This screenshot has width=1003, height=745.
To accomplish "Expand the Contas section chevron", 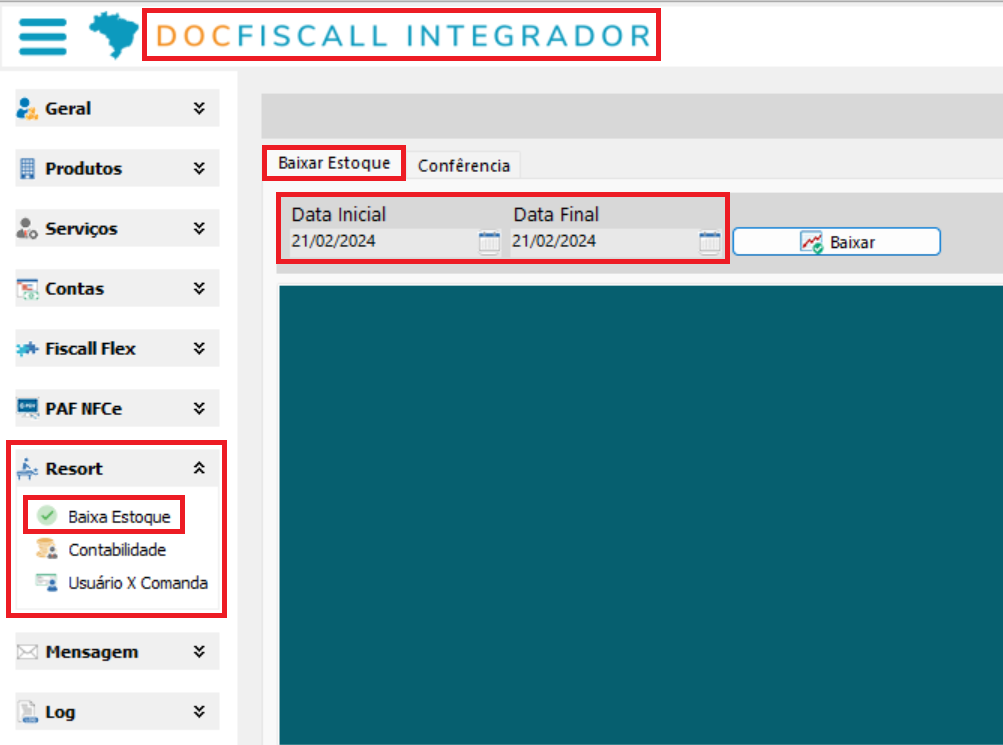I will point(200,288).
